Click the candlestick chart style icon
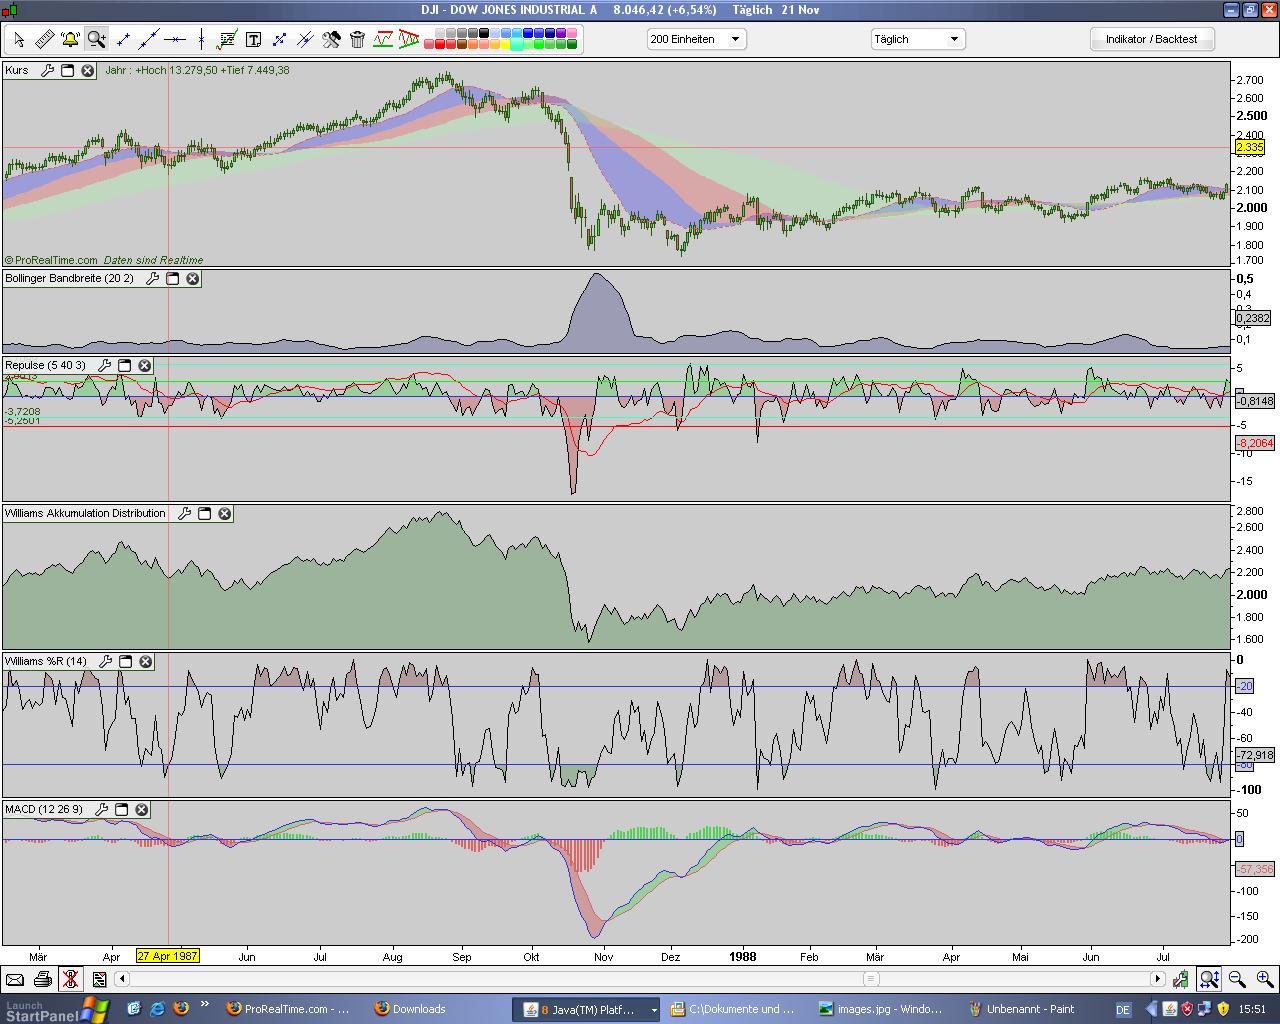This screenshot has height=1024, width=1280. pyautogui.click(x=1182, y=979)
